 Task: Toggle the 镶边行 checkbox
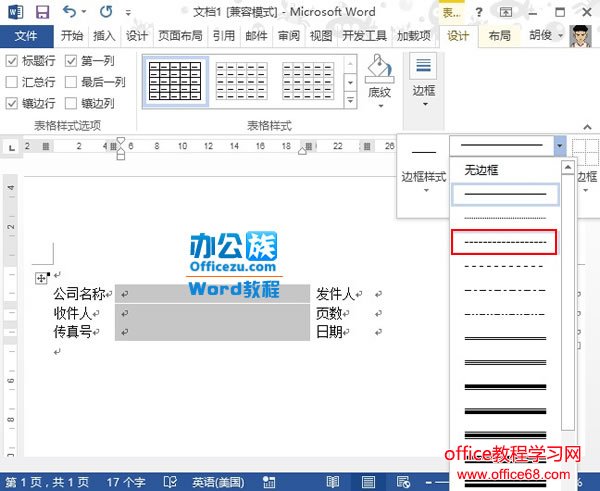pos(12,103)
